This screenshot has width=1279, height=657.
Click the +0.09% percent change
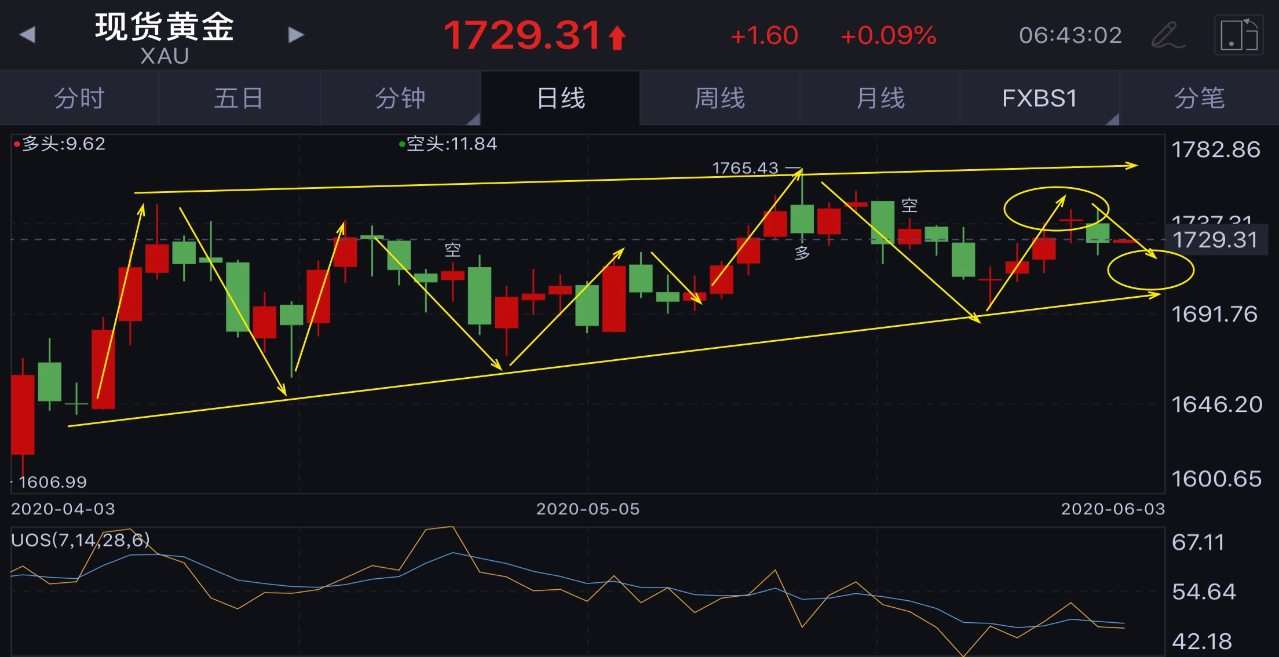pyautogui.click(x=888, y=36)
